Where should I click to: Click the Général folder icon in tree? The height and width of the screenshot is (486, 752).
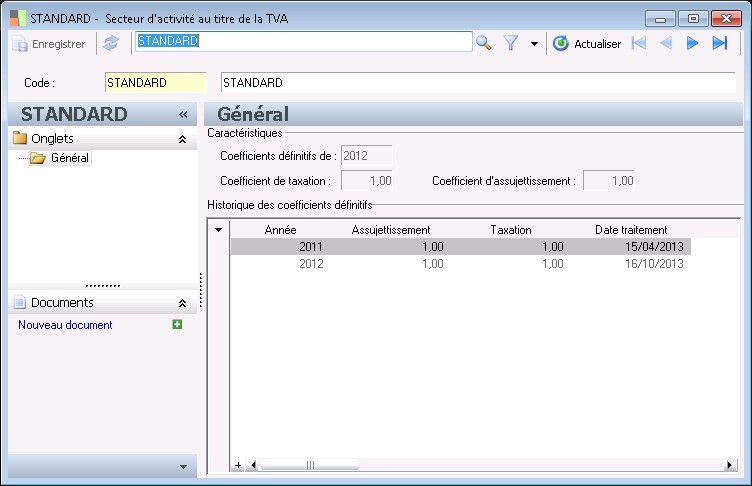pyautogui.click(x=37, y=158)
